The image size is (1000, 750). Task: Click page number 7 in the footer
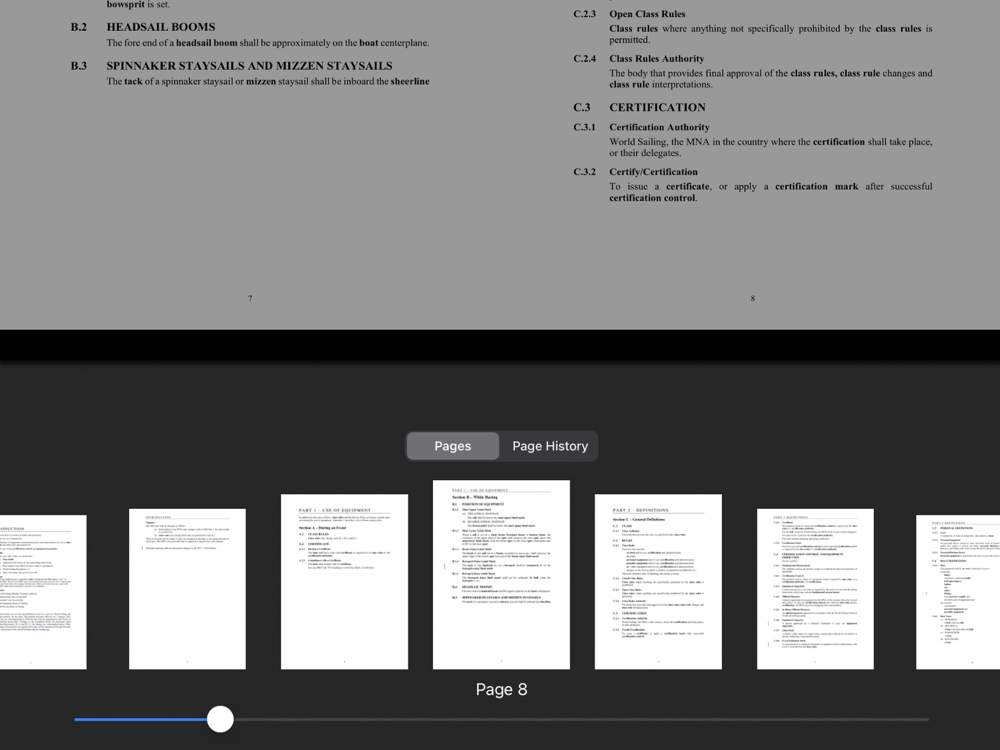[250, 298]
